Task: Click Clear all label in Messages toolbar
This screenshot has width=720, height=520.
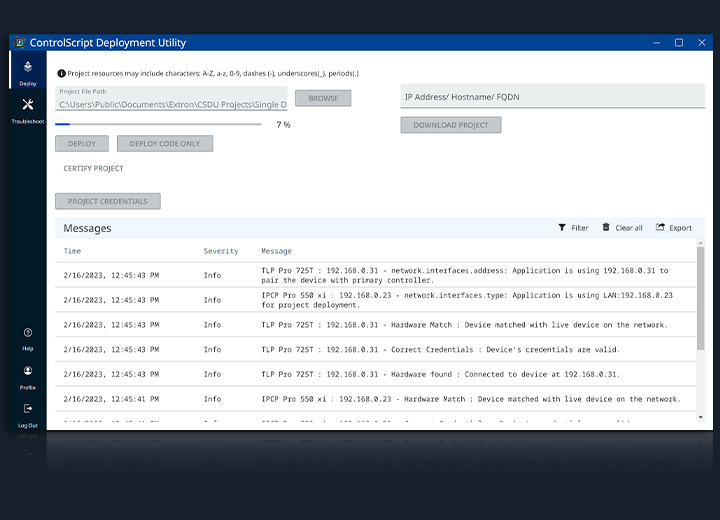Action: point(629,228)
